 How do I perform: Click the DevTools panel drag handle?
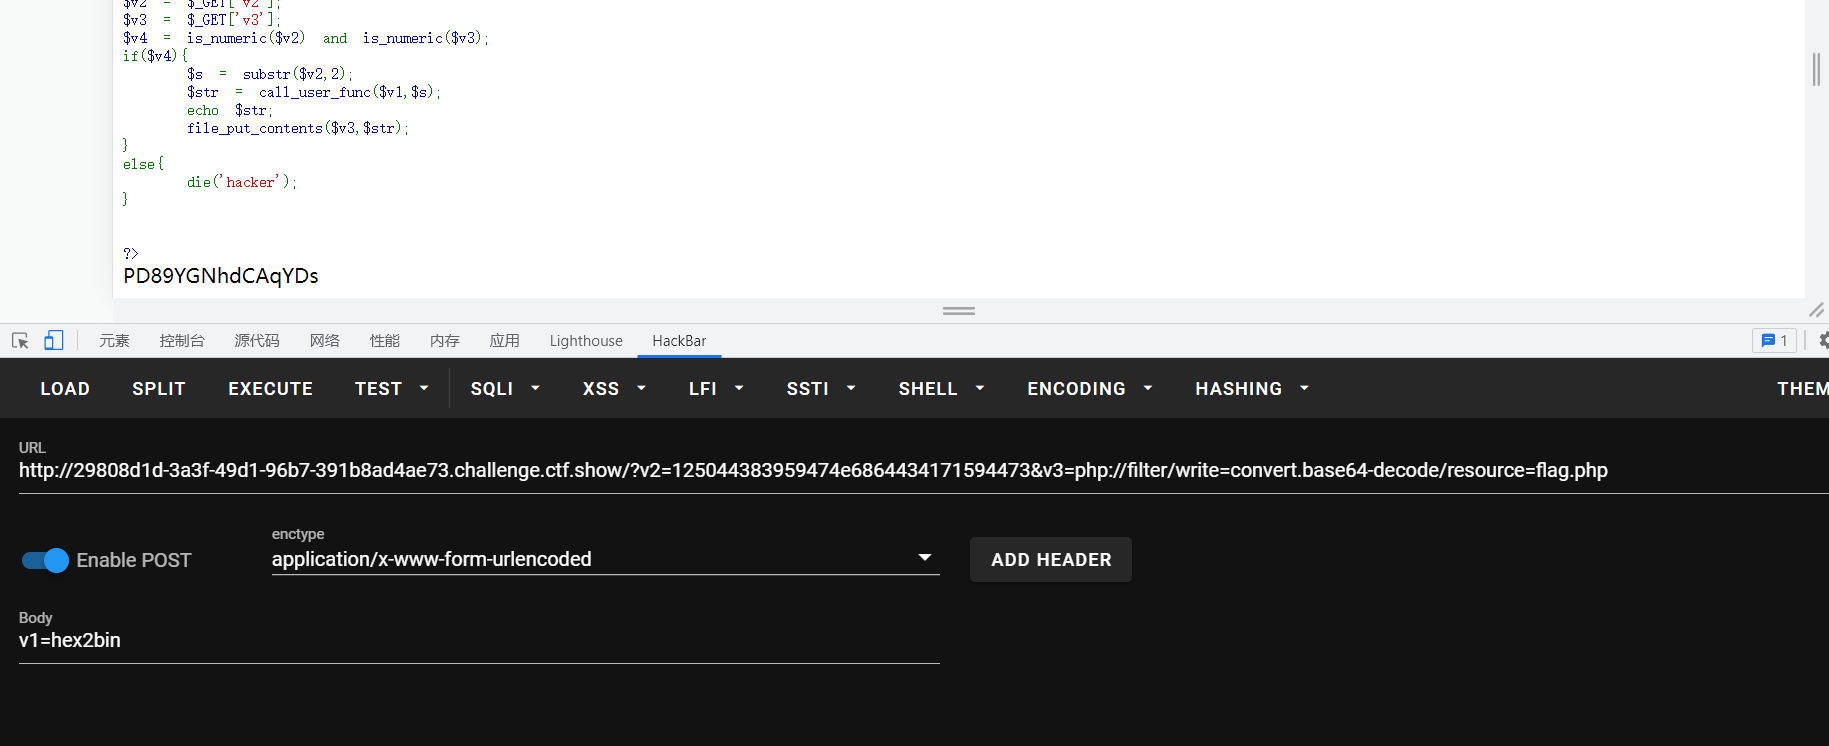(959, 311)
